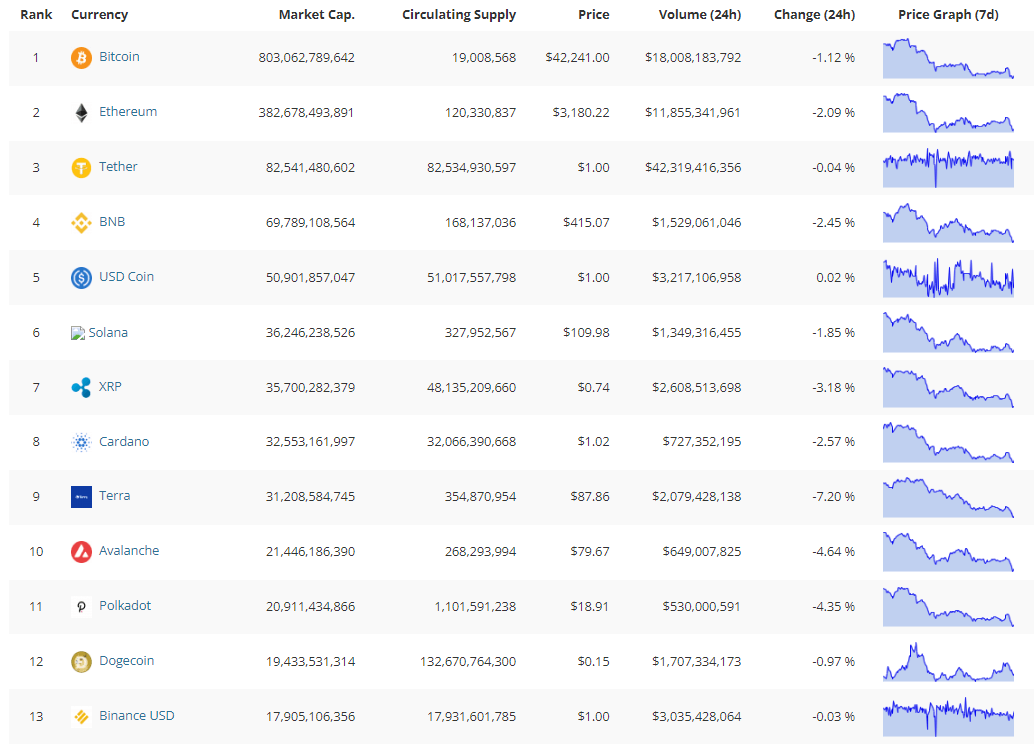Select Cardano circulating supply 32,066,390,668
Screen dimensions: 1034x751
[x=471, y=442]
